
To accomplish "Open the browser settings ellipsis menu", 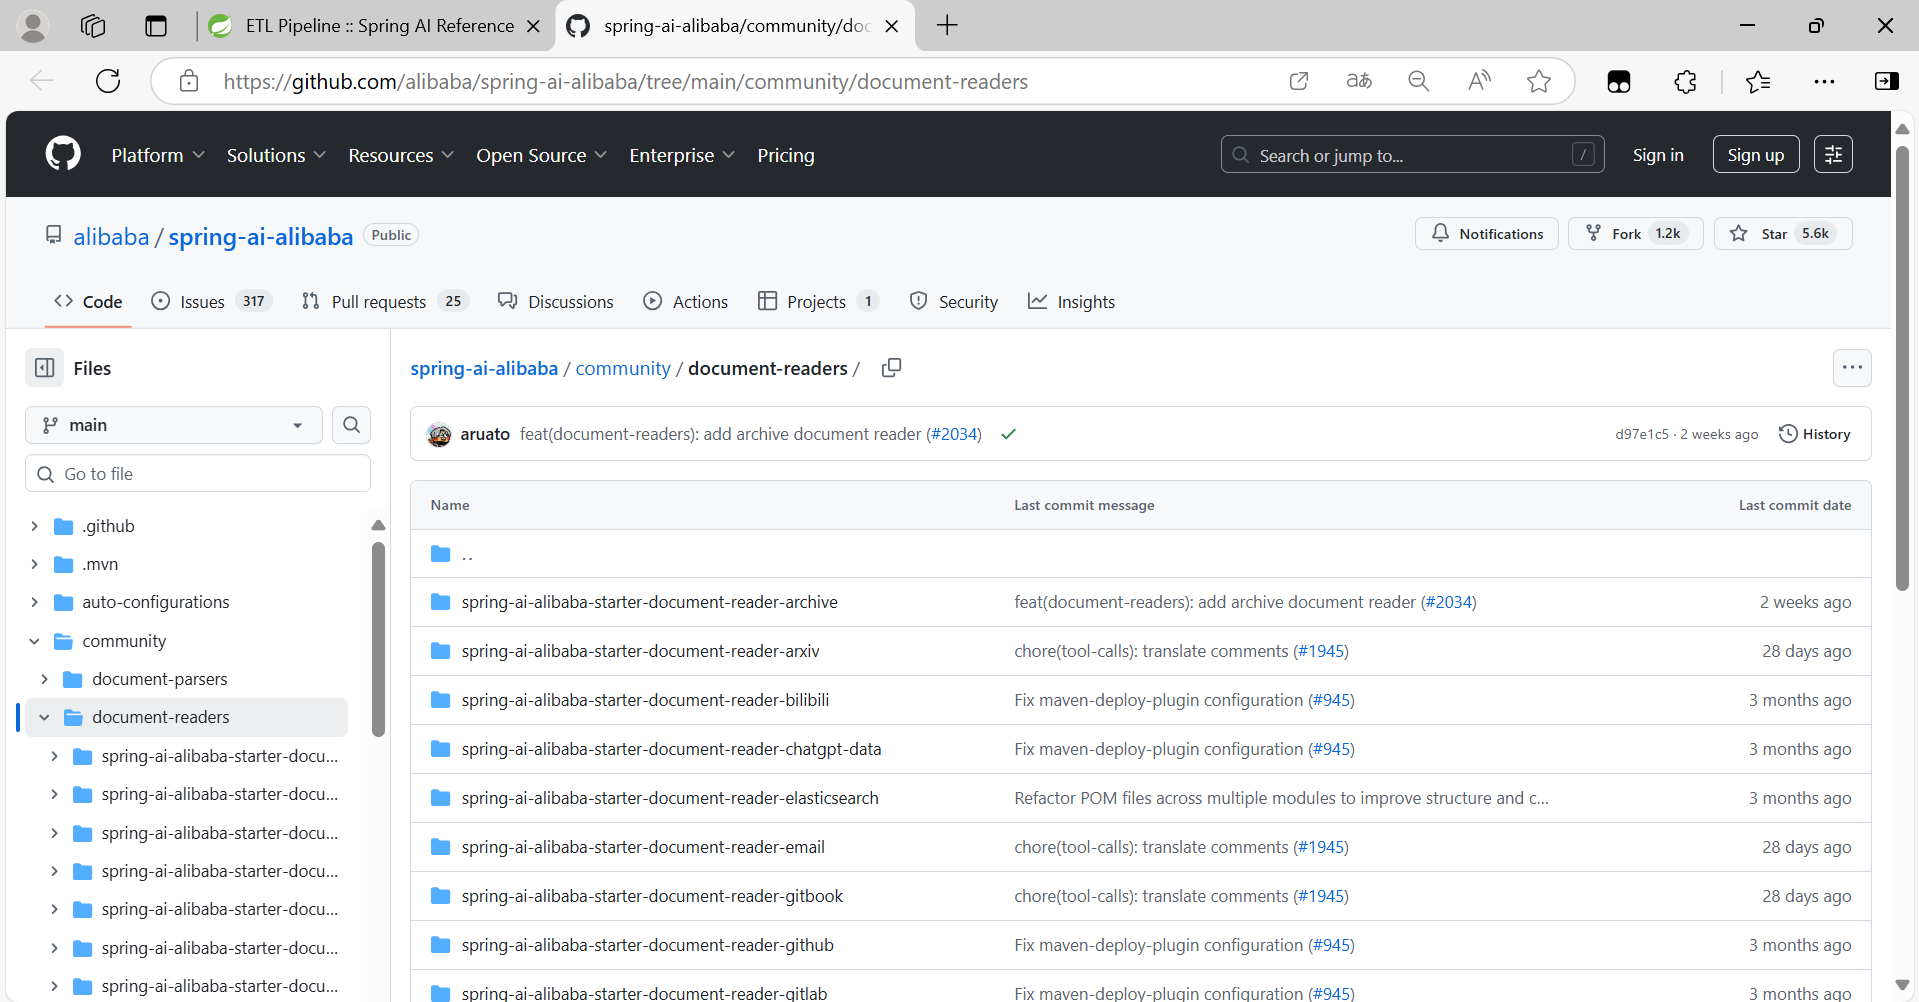I will click(x=1824, y=81).
